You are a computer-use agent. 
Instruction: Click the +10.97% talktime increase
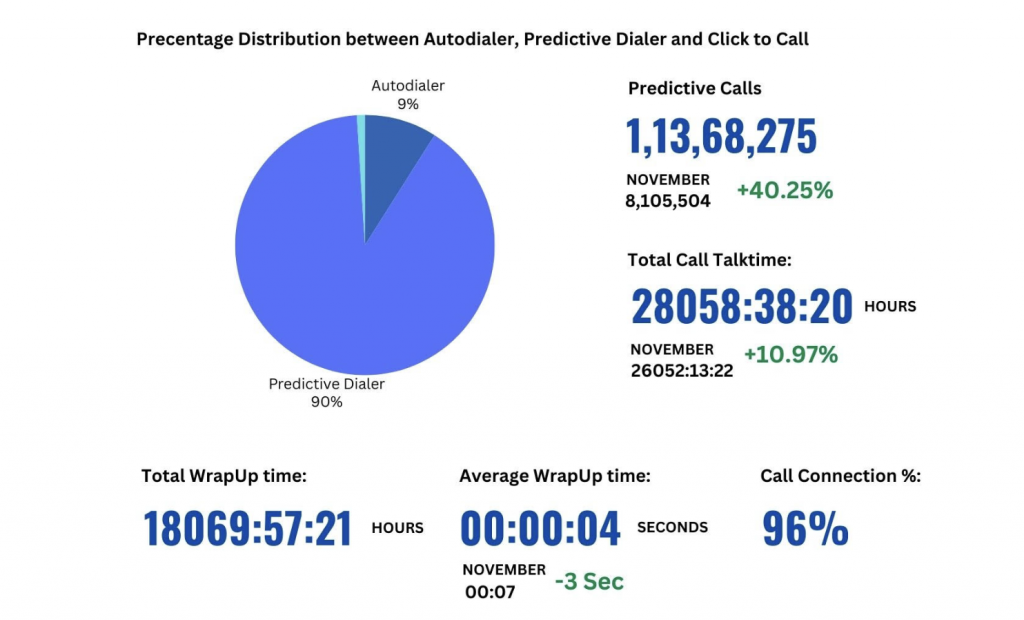pos(791,354)
